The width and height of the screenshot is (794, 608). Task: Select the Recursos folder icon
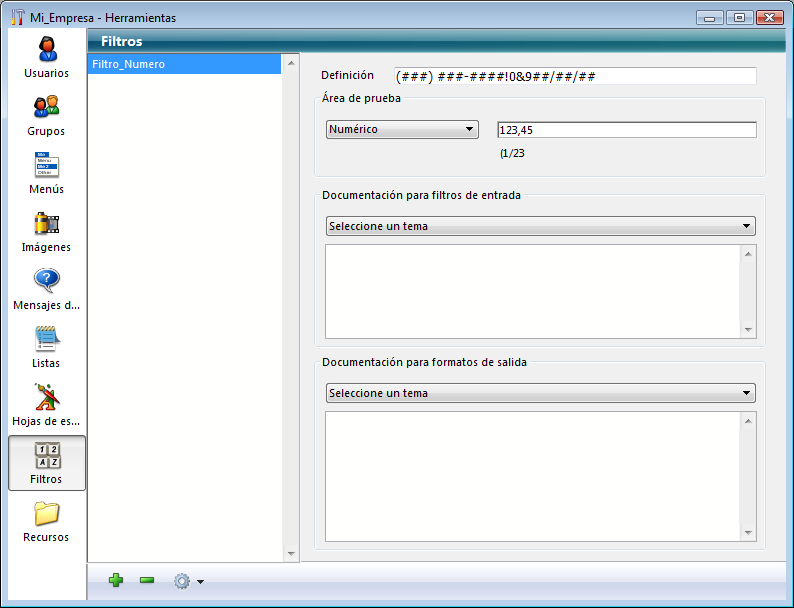pos(47,520)
